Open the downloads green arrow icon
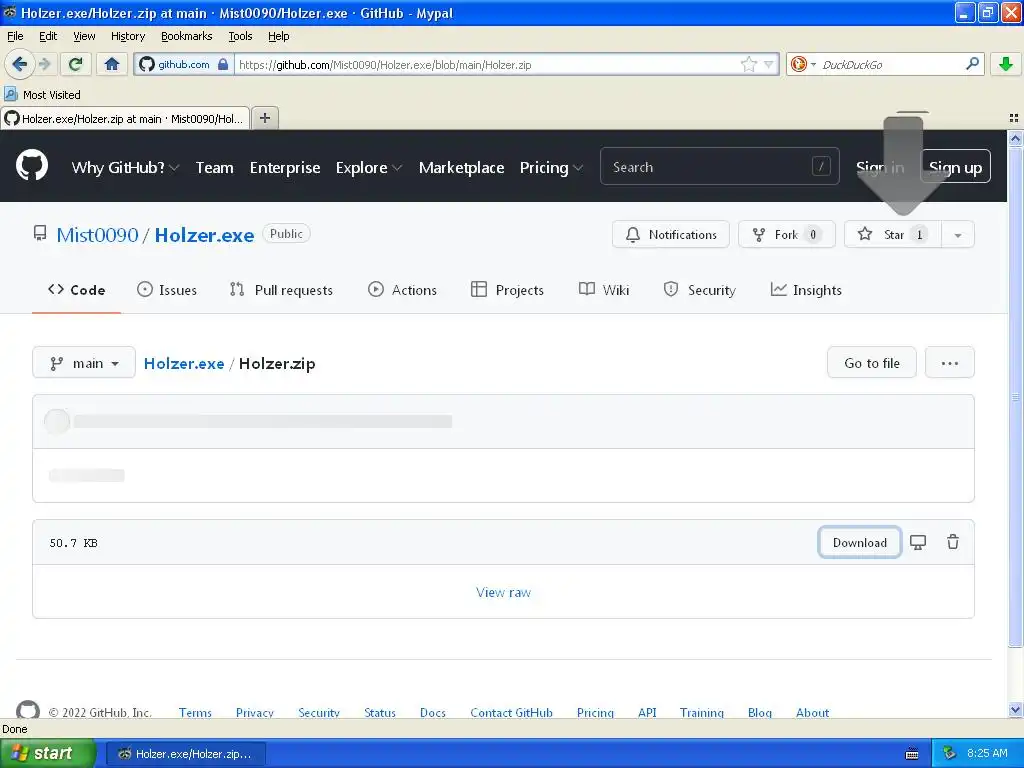Screen dimensions: 1024x768 [x=1006, y=64]
